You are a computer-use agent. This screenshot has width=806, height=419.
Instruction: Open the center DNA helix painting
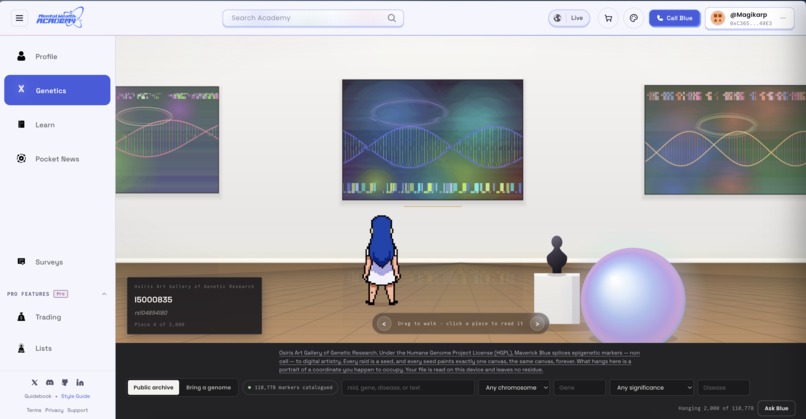coord(433,139)
